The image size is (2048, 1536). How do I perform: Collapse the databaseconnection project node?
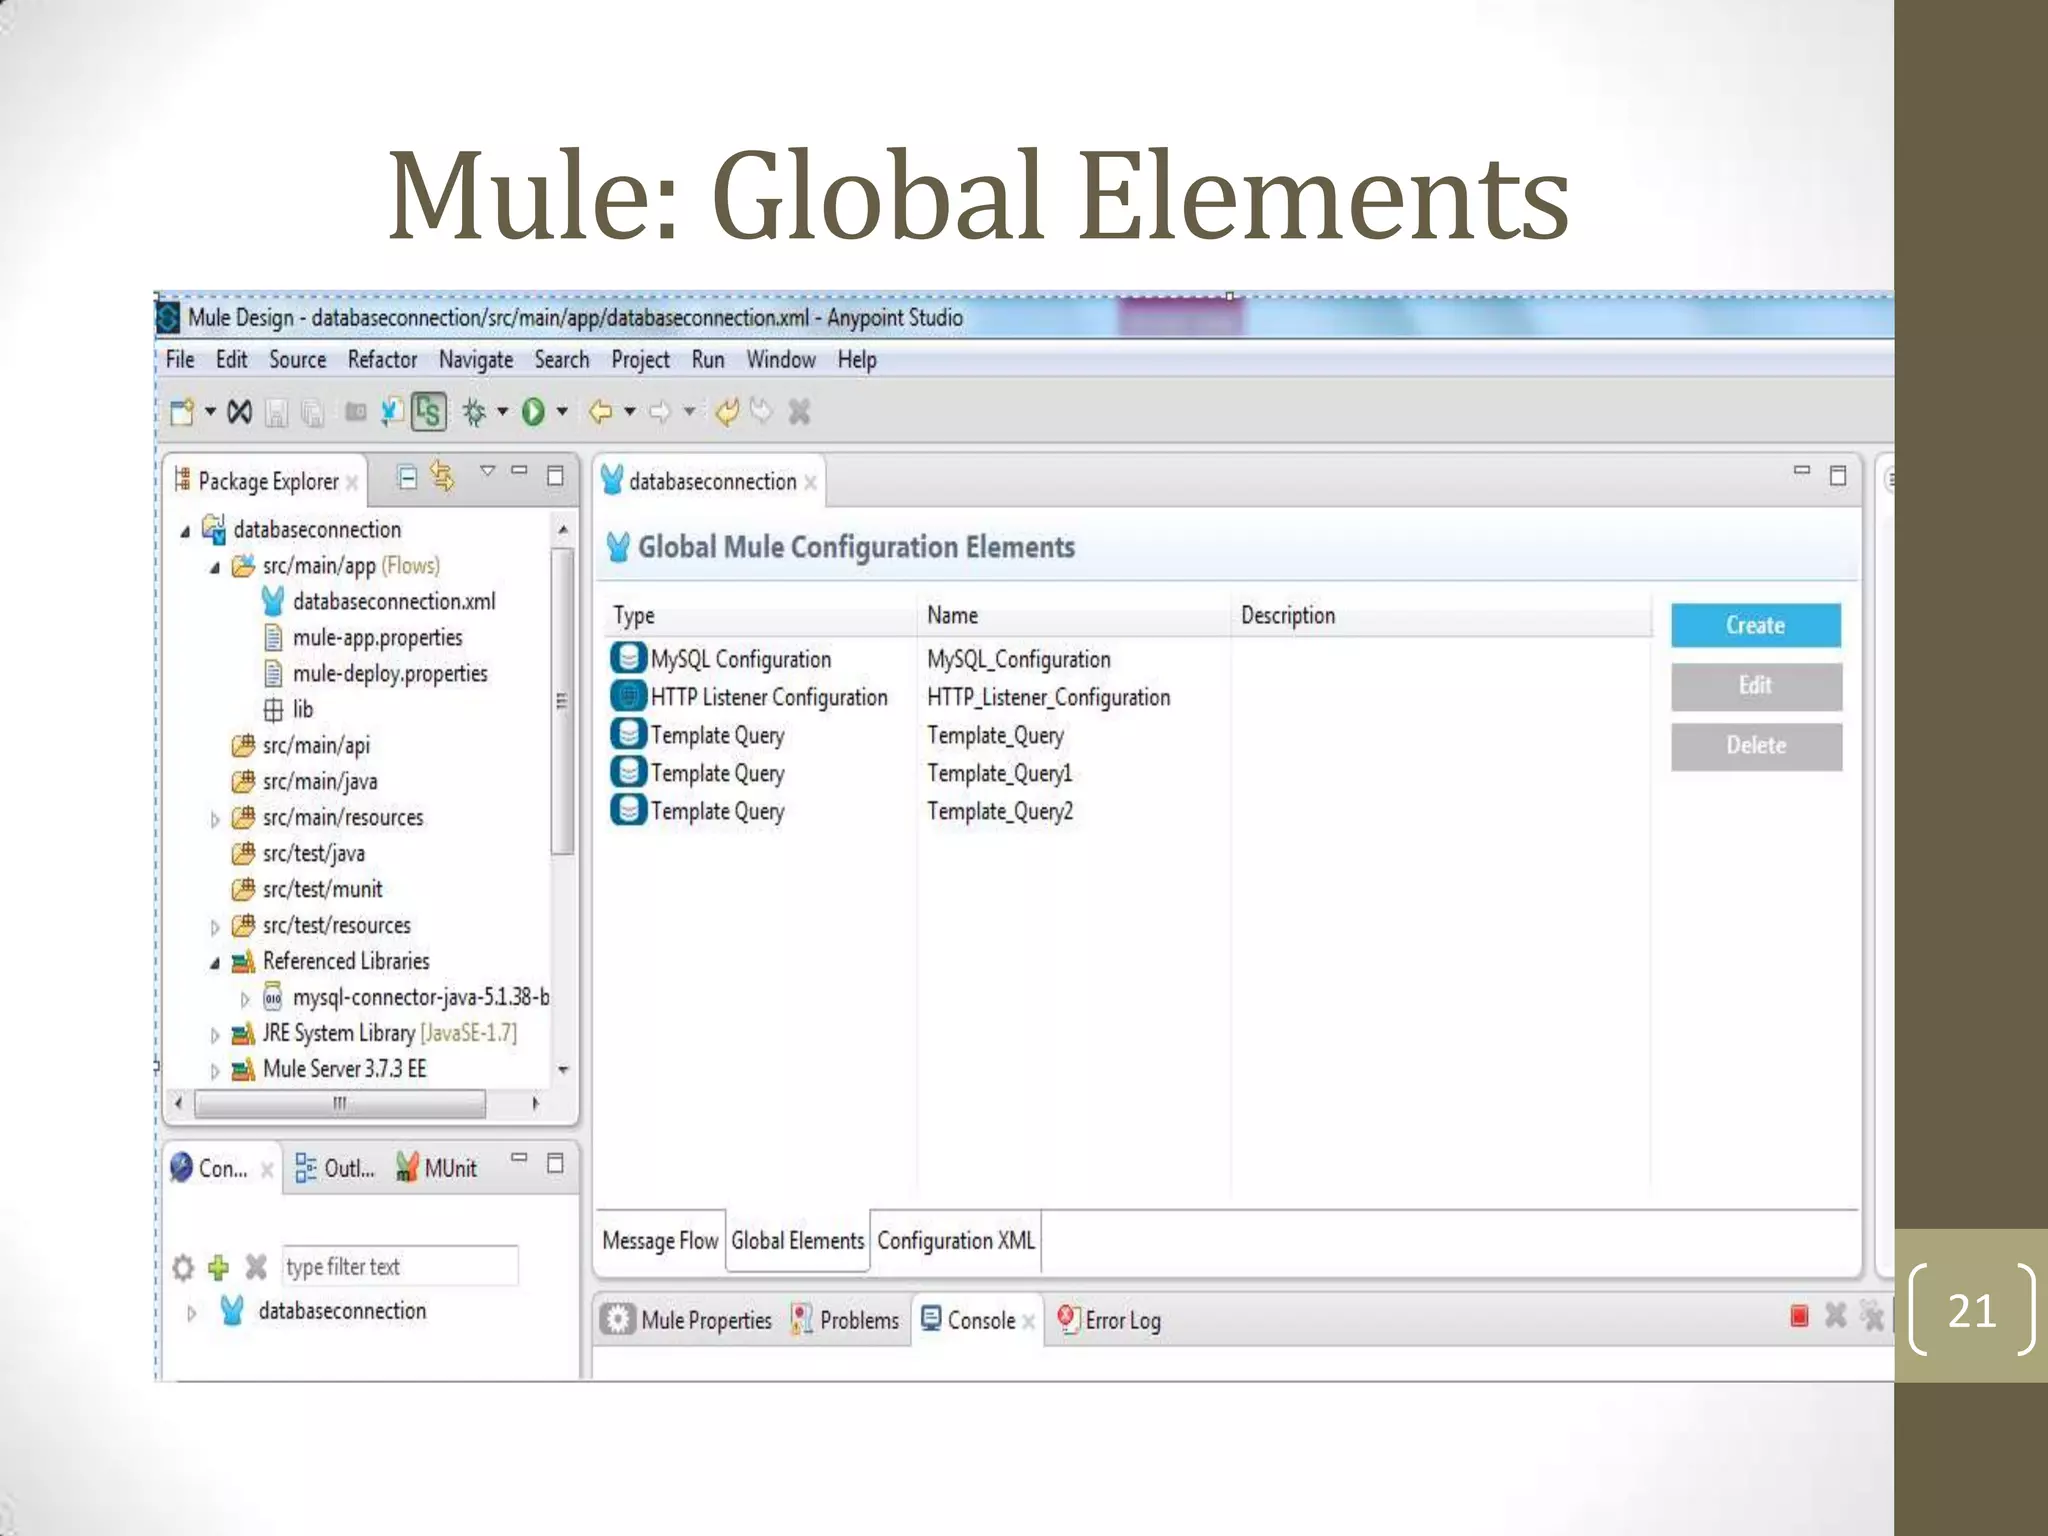(184, 532)
